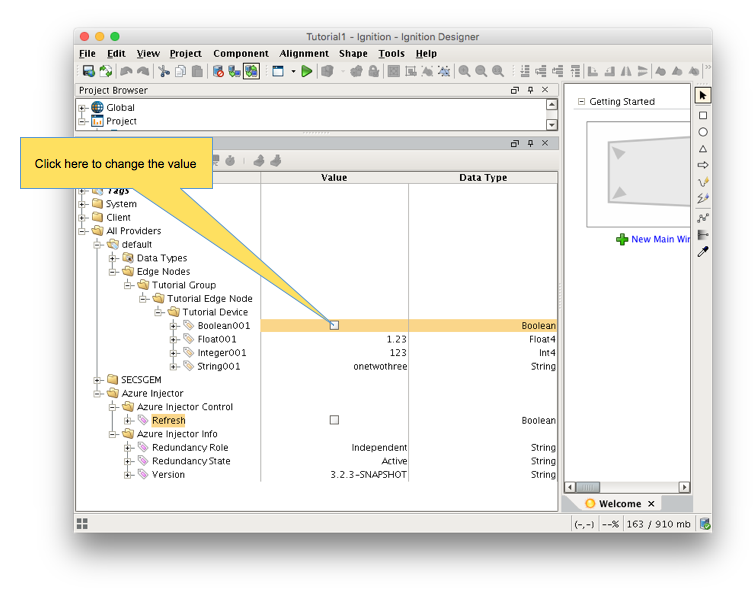Choose the Selection pointer tool
Viewport: 753px width, 603px height.
pos(703,95)
